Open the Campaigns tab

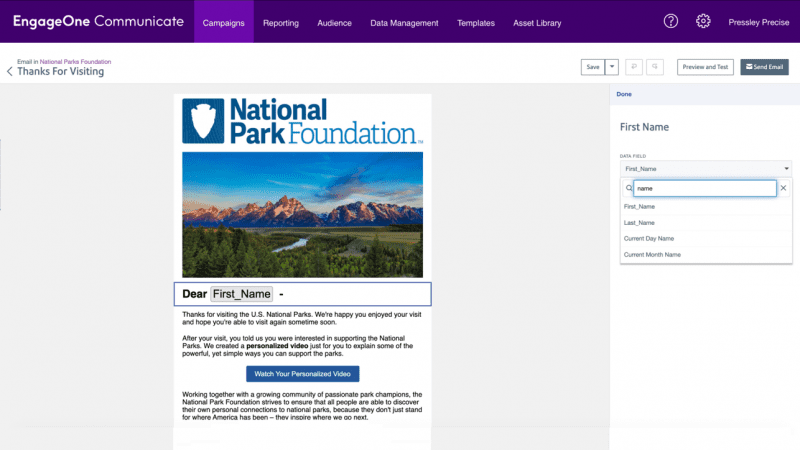point(223,23)
